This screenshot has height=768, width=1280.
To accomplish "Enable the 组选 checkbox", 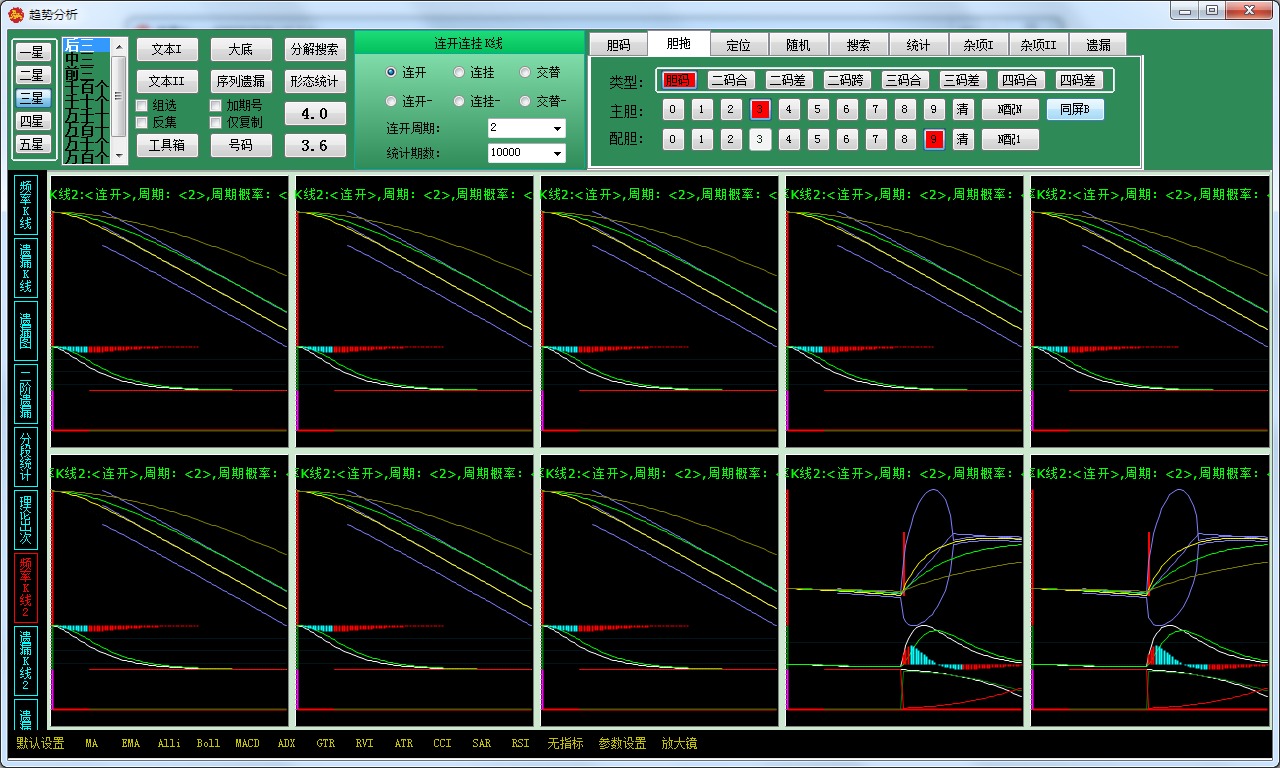I will [x=142, y=105].
